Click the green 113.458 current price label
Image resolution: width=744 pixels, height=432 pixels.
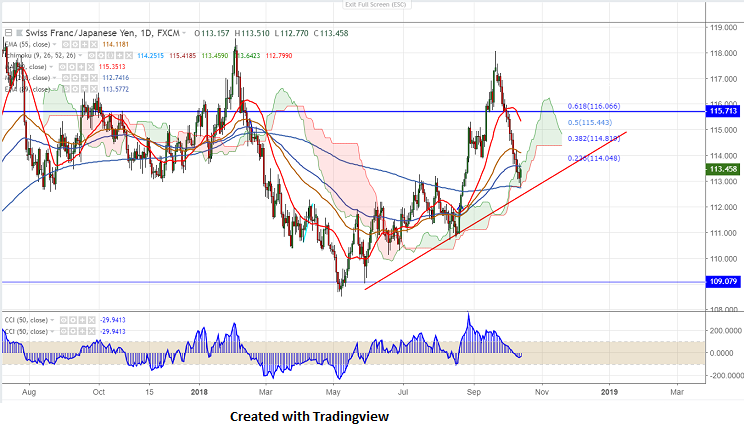tap(723, 169)
